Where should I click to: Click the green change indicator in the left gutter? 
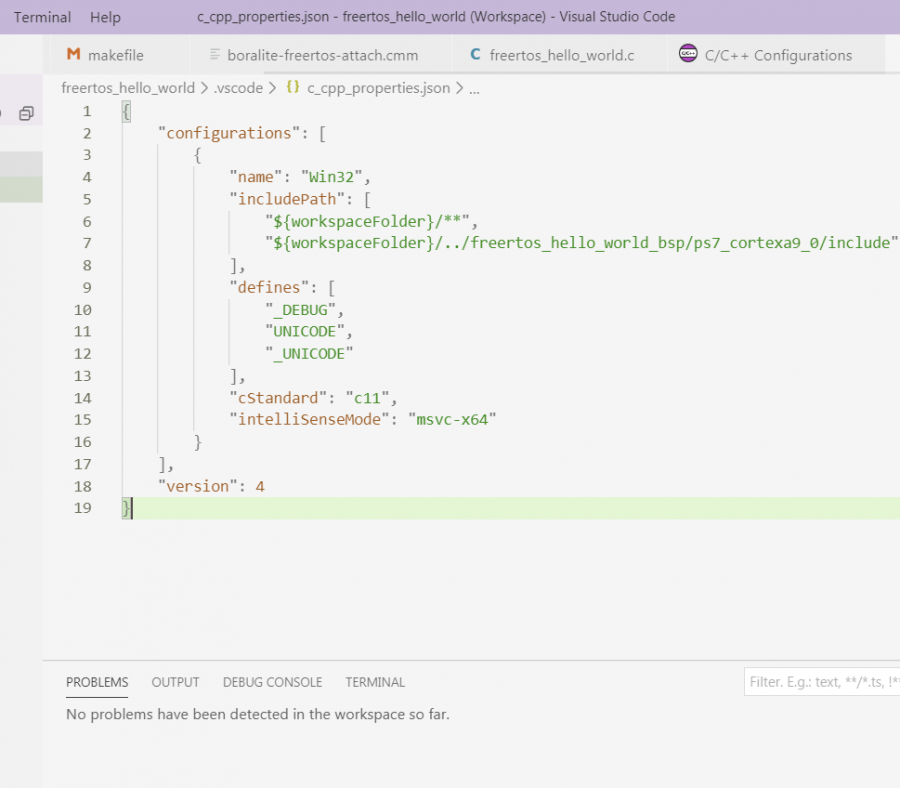(22, 188)
